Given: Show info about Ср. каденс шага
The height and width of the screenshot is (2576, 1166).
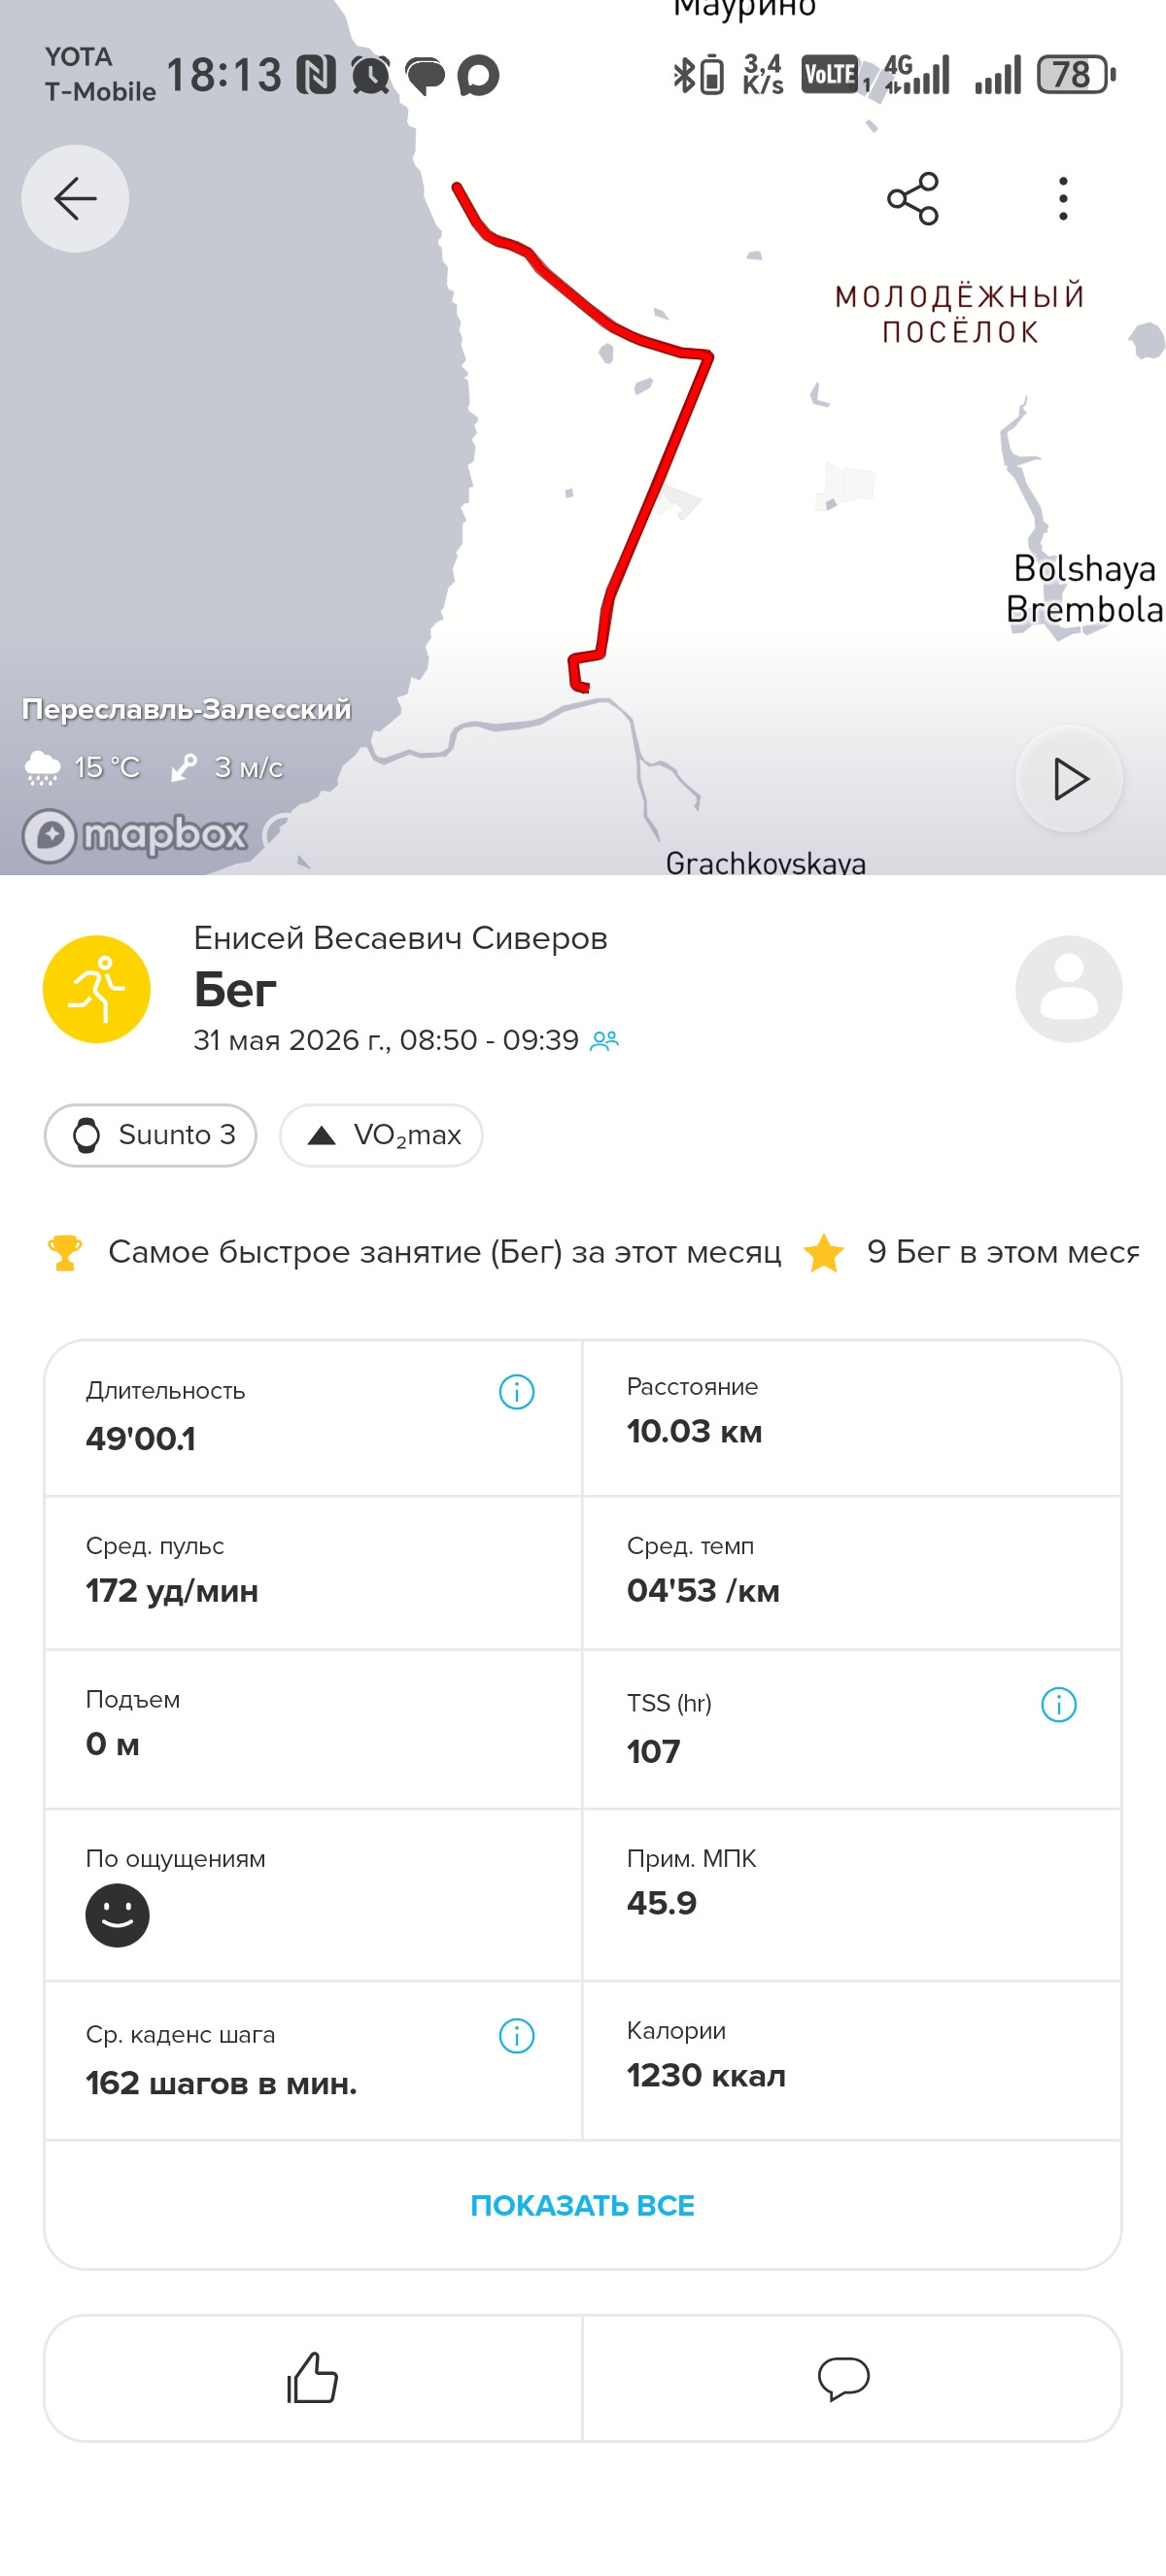Looking at the screenshot, I should (x=517, y=2035).
